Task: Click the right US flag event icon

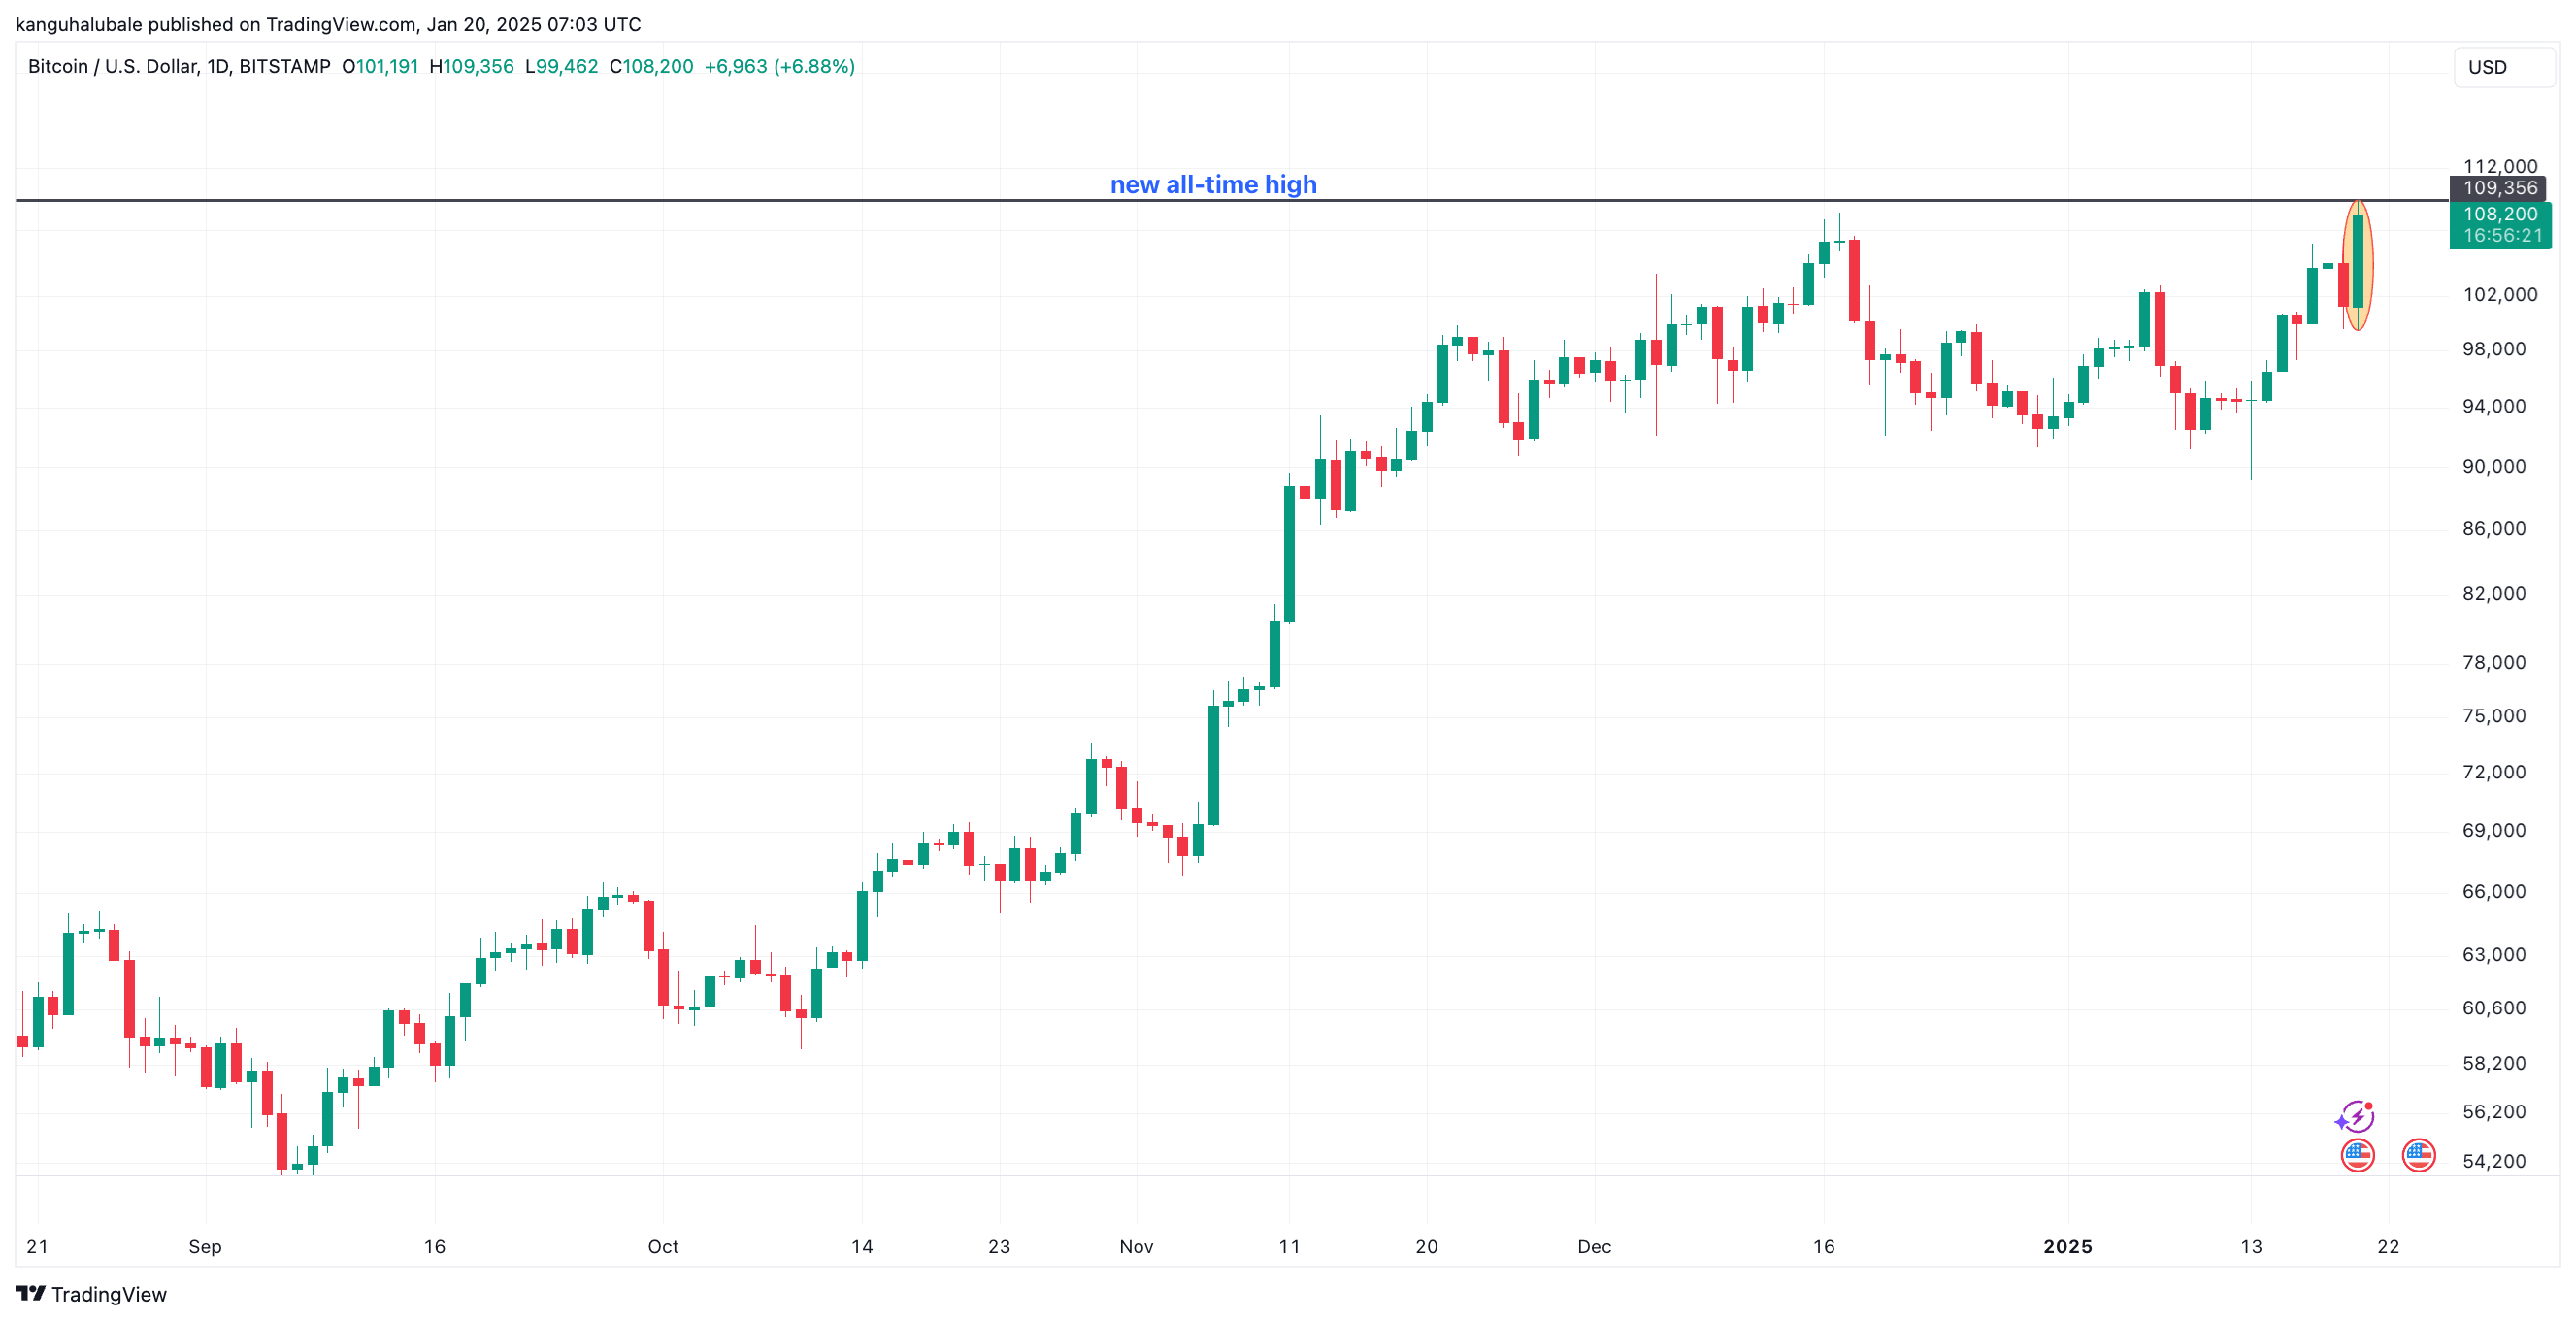Action: click(x=2418, y=1155)
